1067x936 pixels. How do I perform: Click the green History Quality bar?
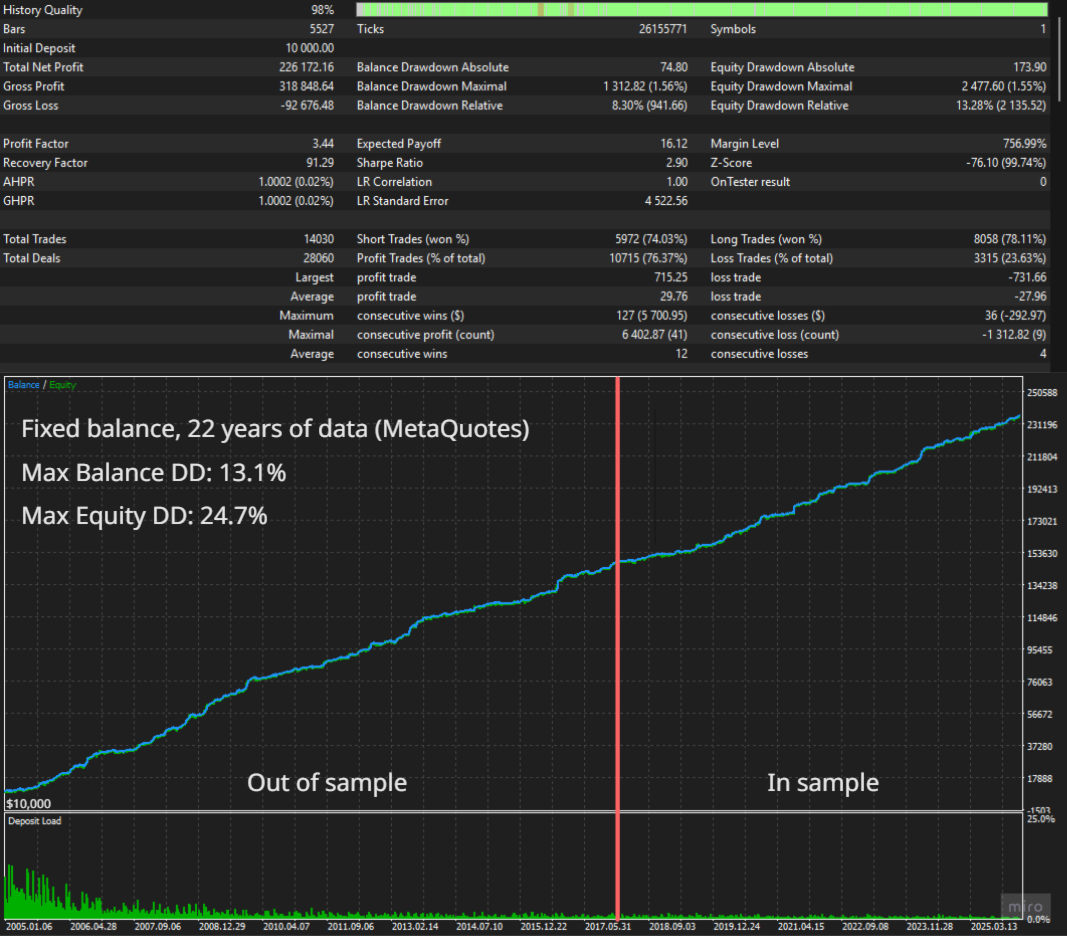point(702,10)
